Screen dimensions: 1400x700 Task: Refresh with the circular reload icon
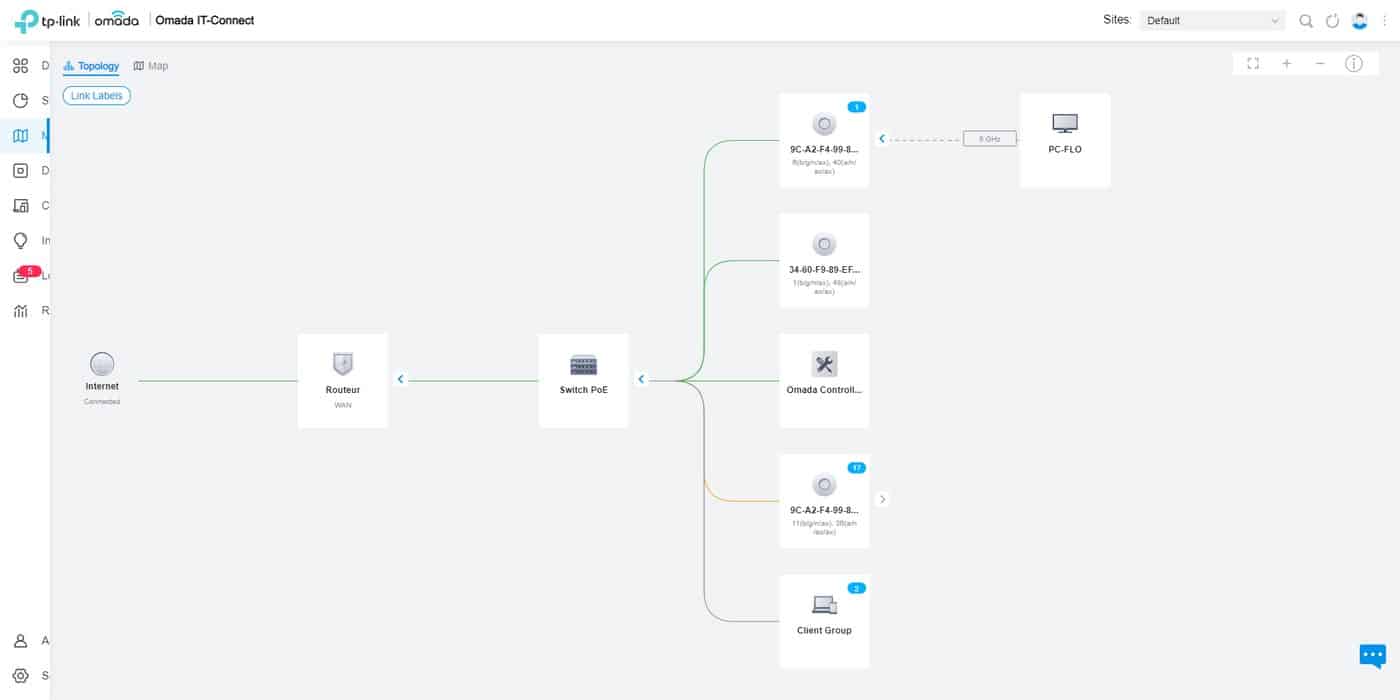1332,20
